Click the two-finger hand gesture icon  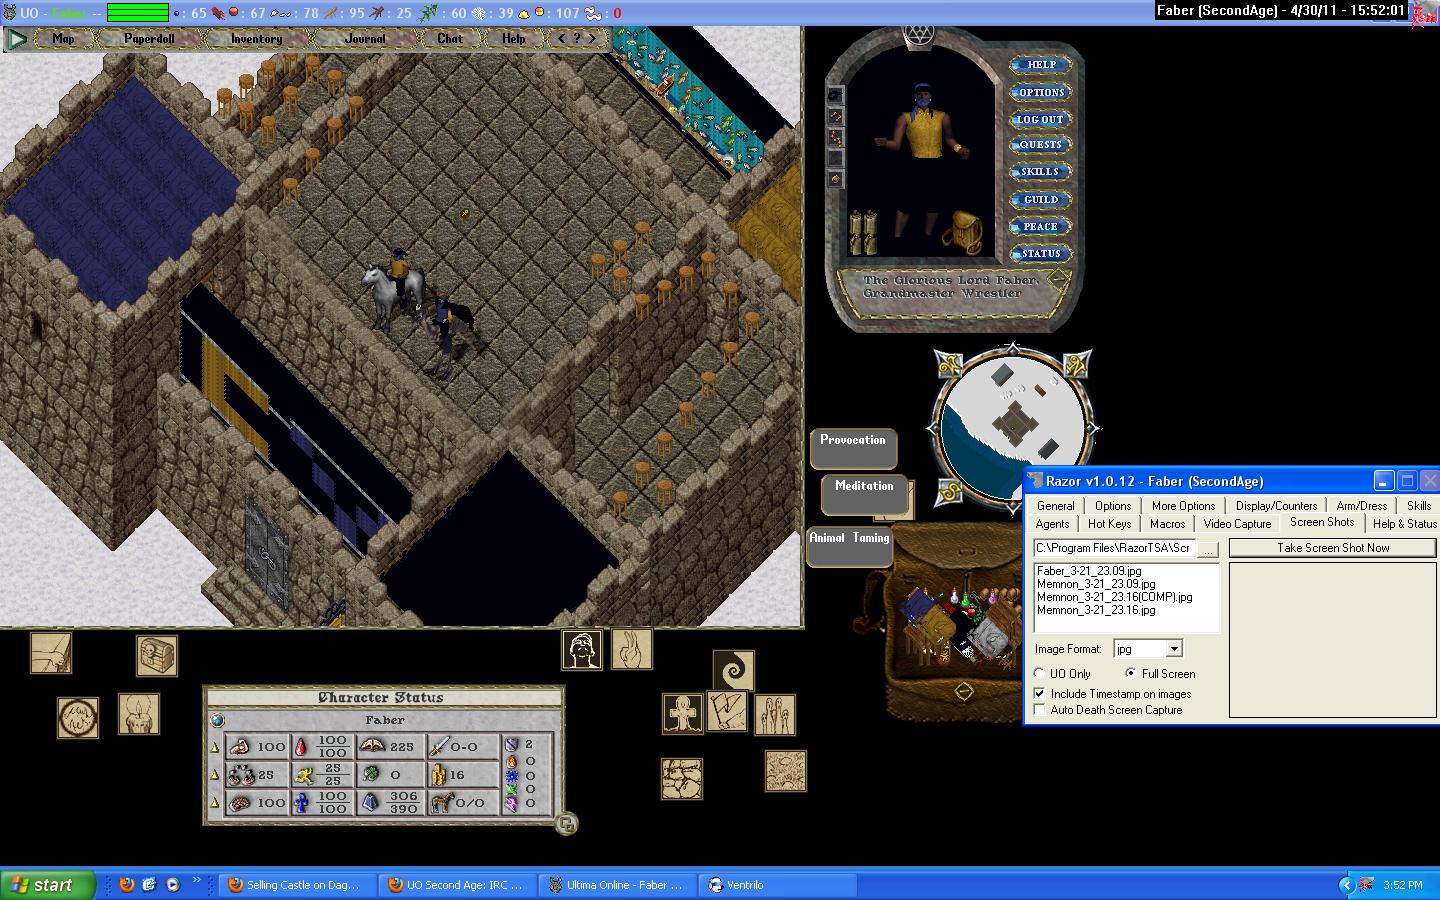632,649
